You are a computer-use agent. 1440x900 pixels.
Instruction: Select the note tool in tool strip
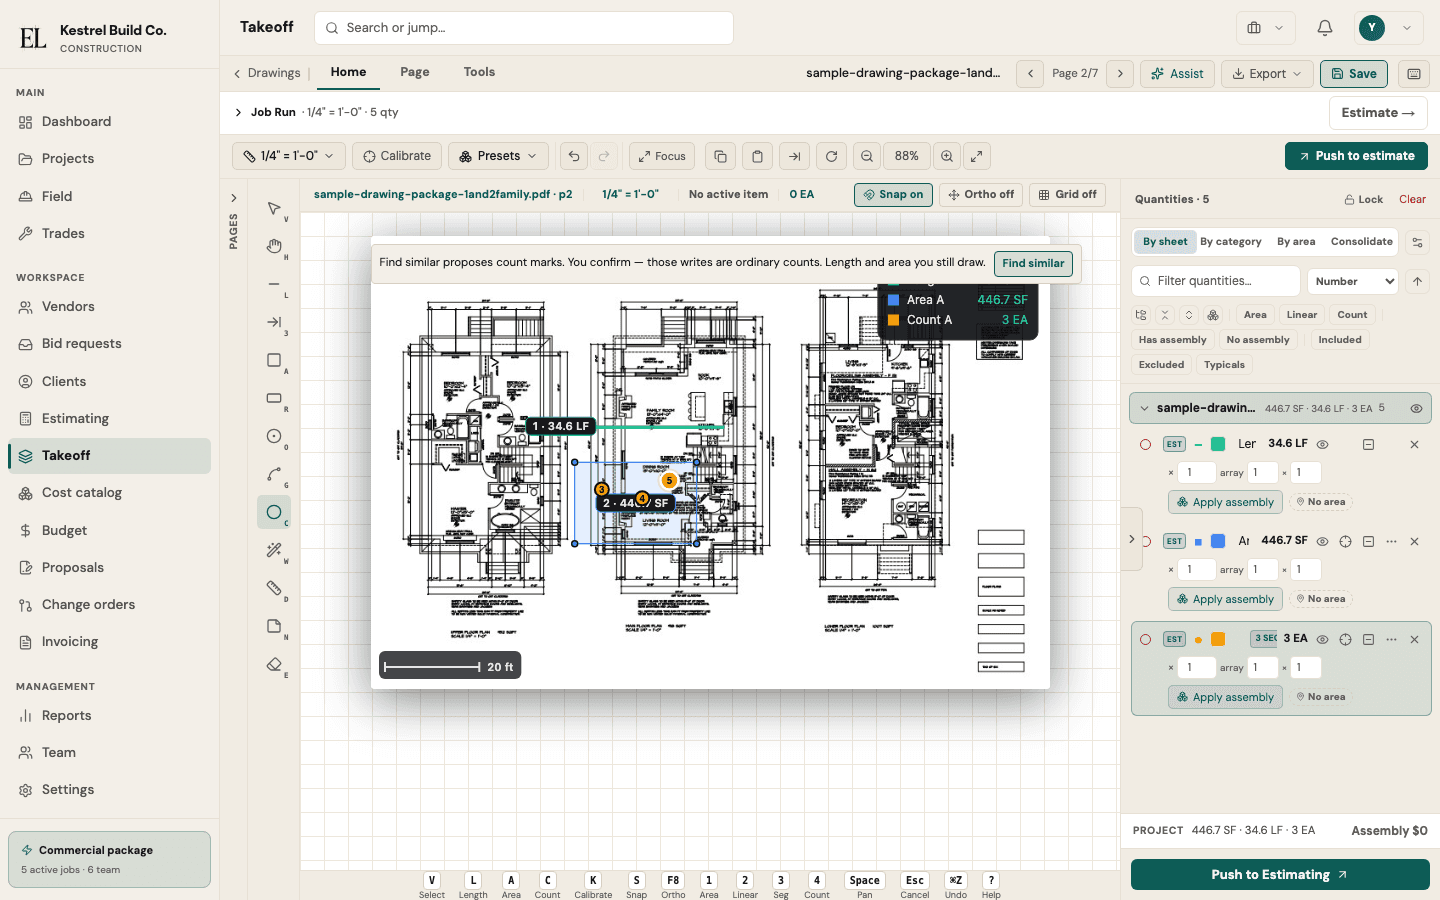274,626
